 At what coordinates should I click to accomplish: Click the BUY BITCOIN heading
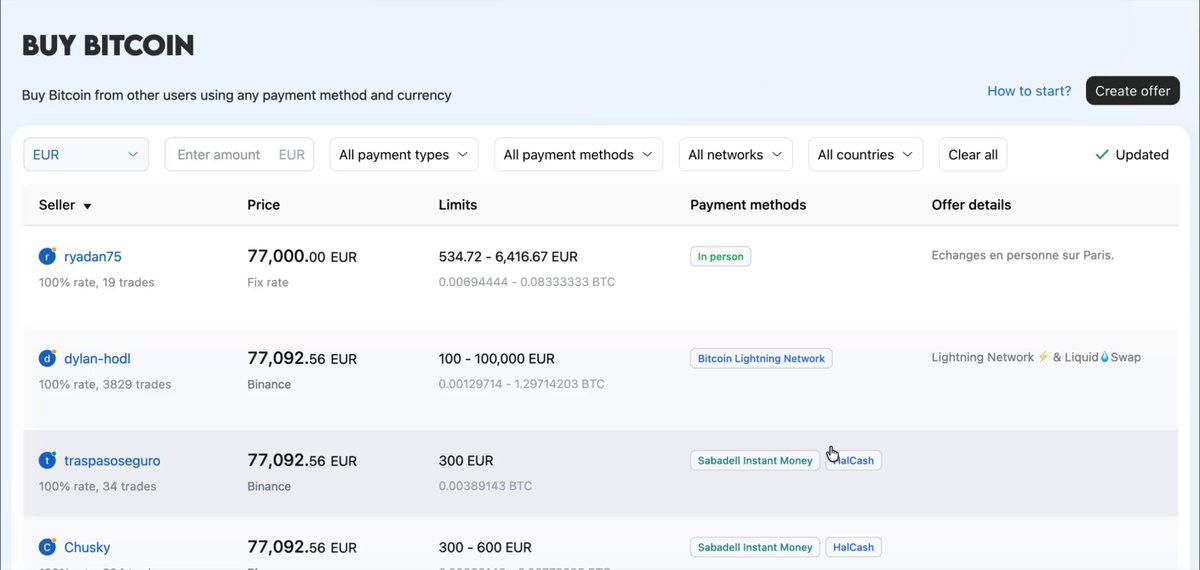click(x=108, y=46)
